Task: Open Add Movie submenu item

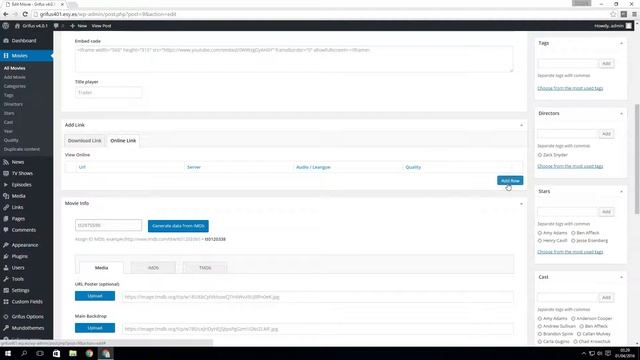Action: (x=15, y=77)
